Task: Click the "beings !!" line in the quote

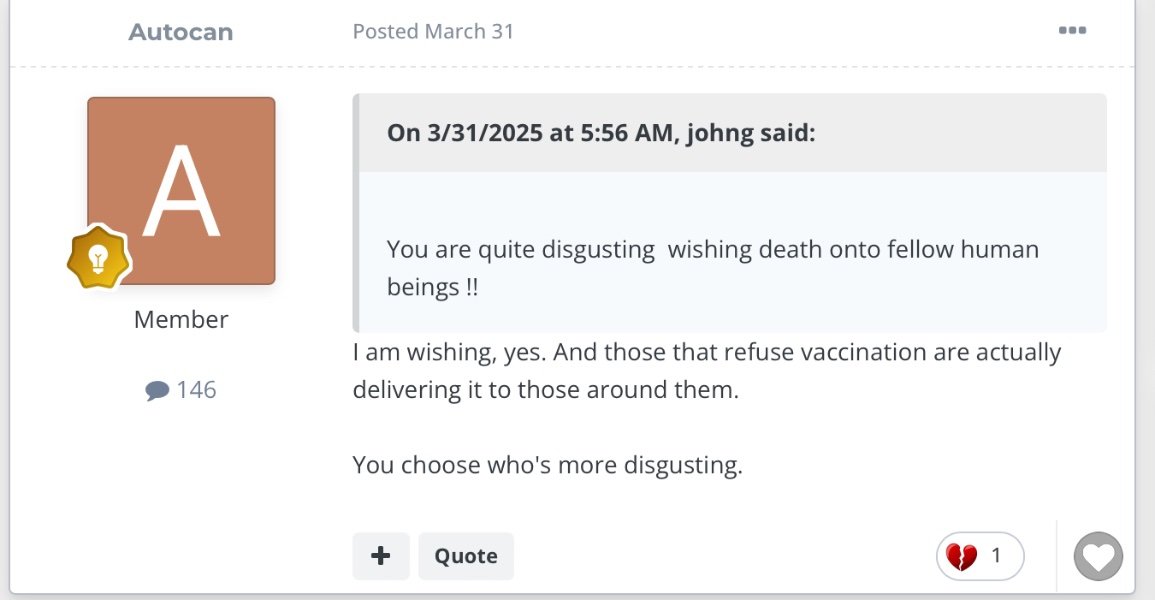Action: point(432,287)
